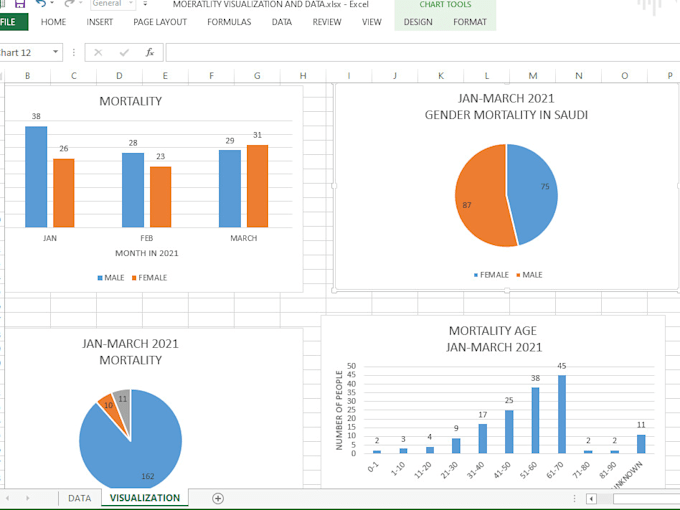Viewport: 680px width, 510px height.
Task: Select the orange FEB bar labeled 23
Action: (160, 197)
